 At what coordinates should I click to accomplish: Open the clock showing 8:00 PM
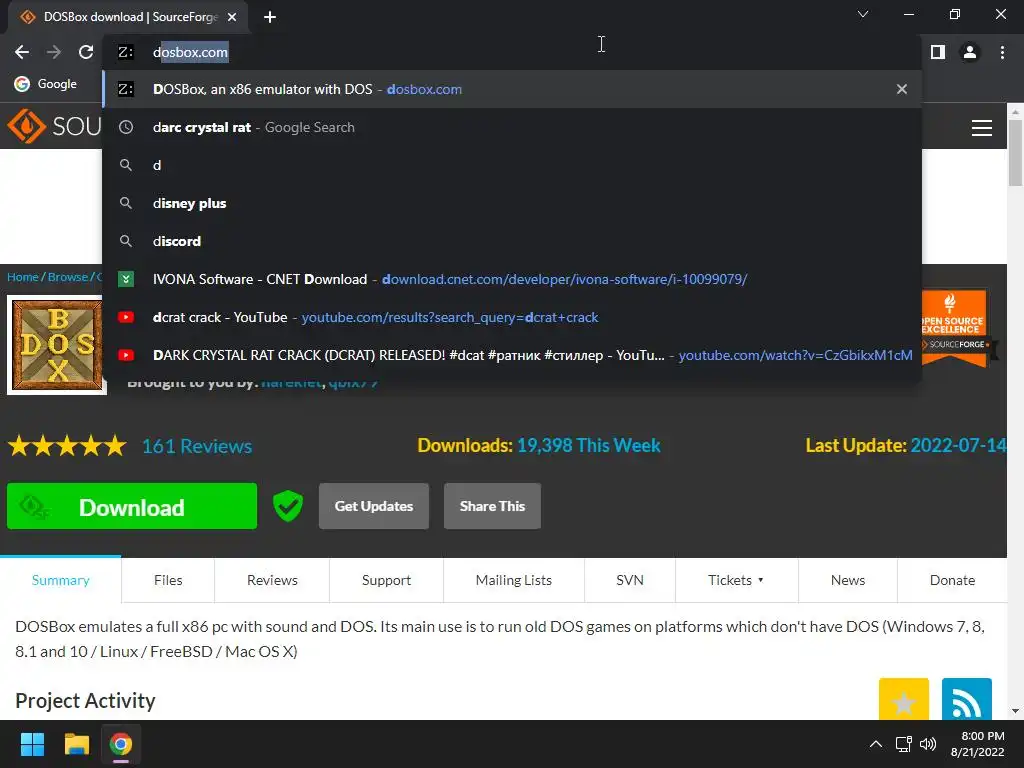tap(977, 744)
